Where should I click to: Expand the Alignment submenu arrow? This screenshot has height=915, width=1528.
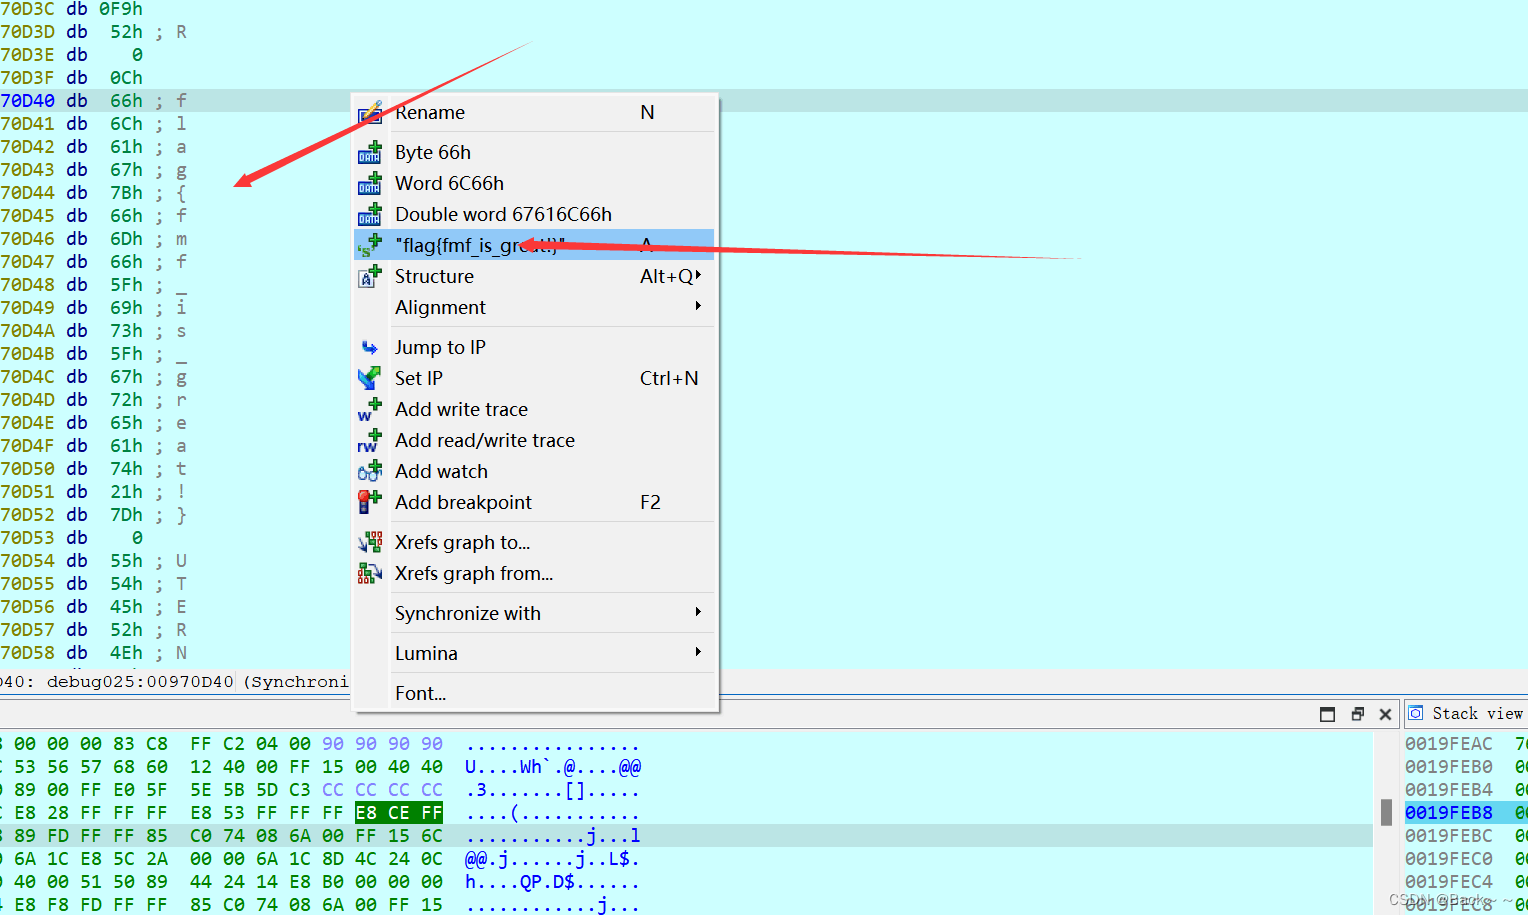pos(698,306)
